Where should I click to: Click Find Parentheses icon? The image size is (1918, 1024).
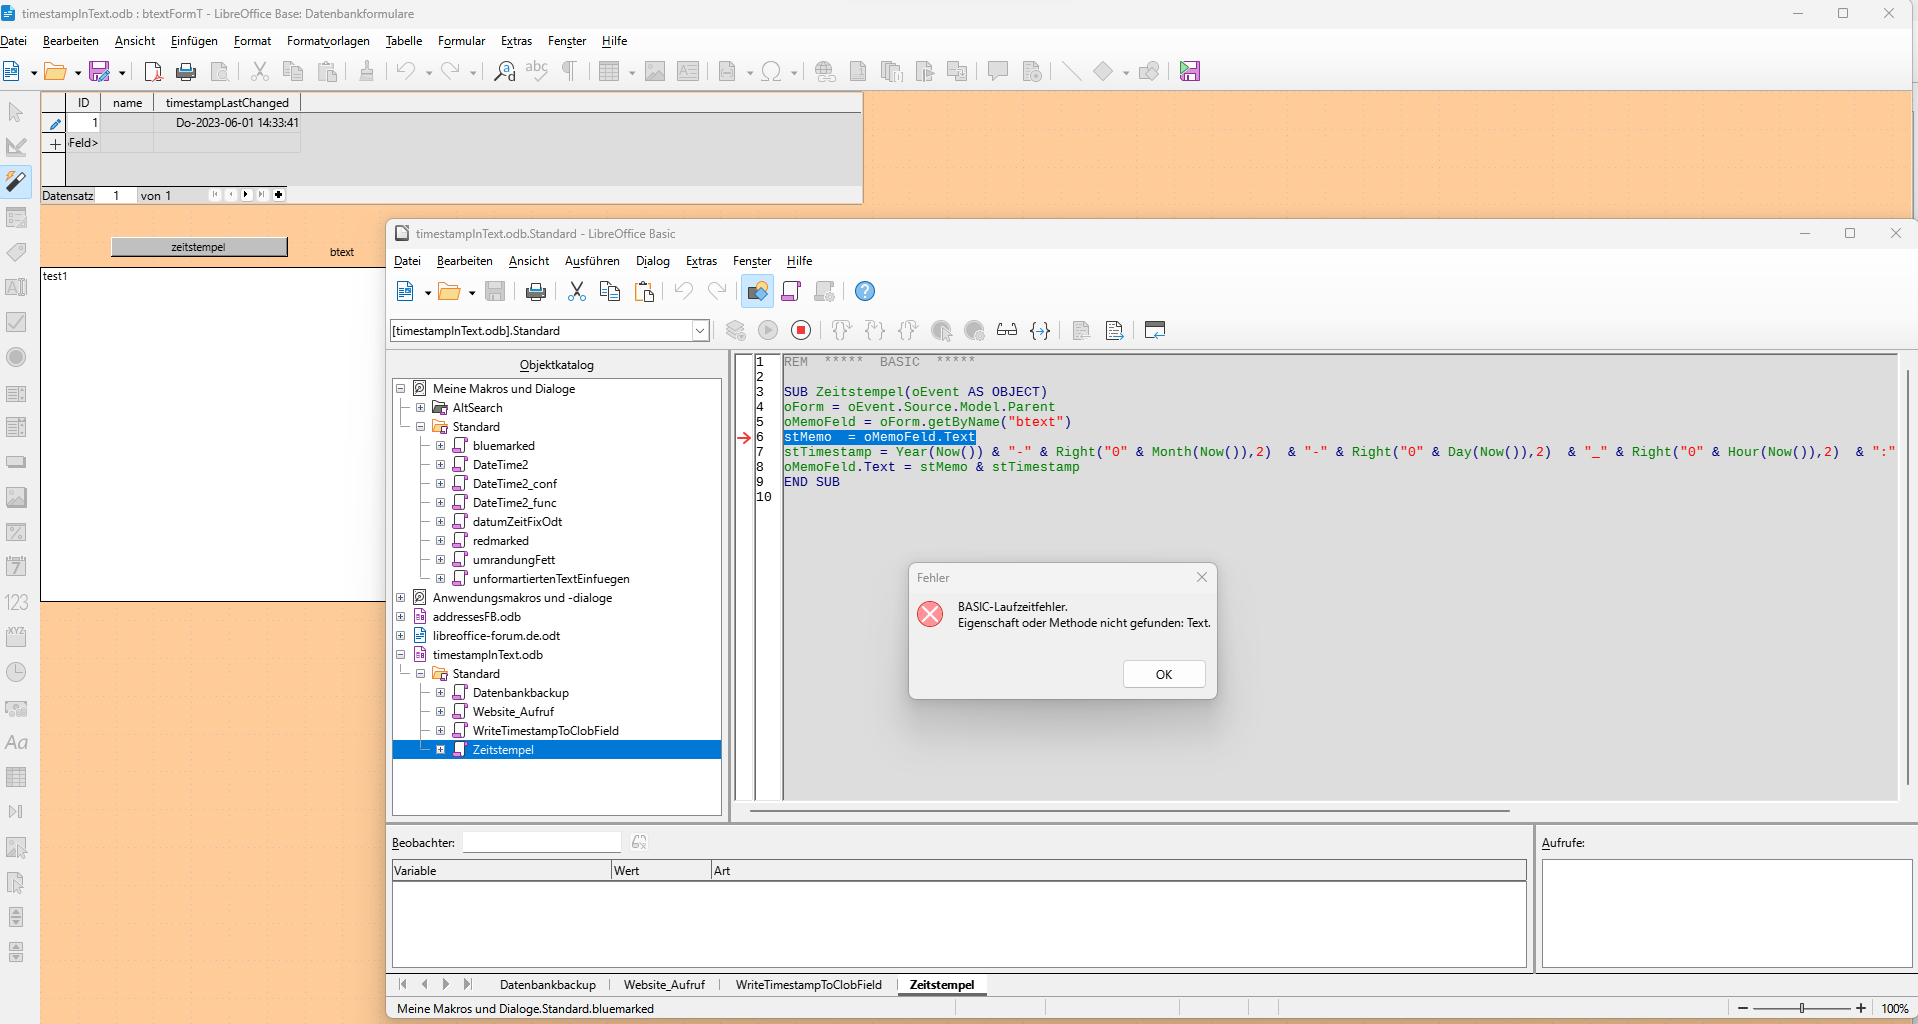1040,331
